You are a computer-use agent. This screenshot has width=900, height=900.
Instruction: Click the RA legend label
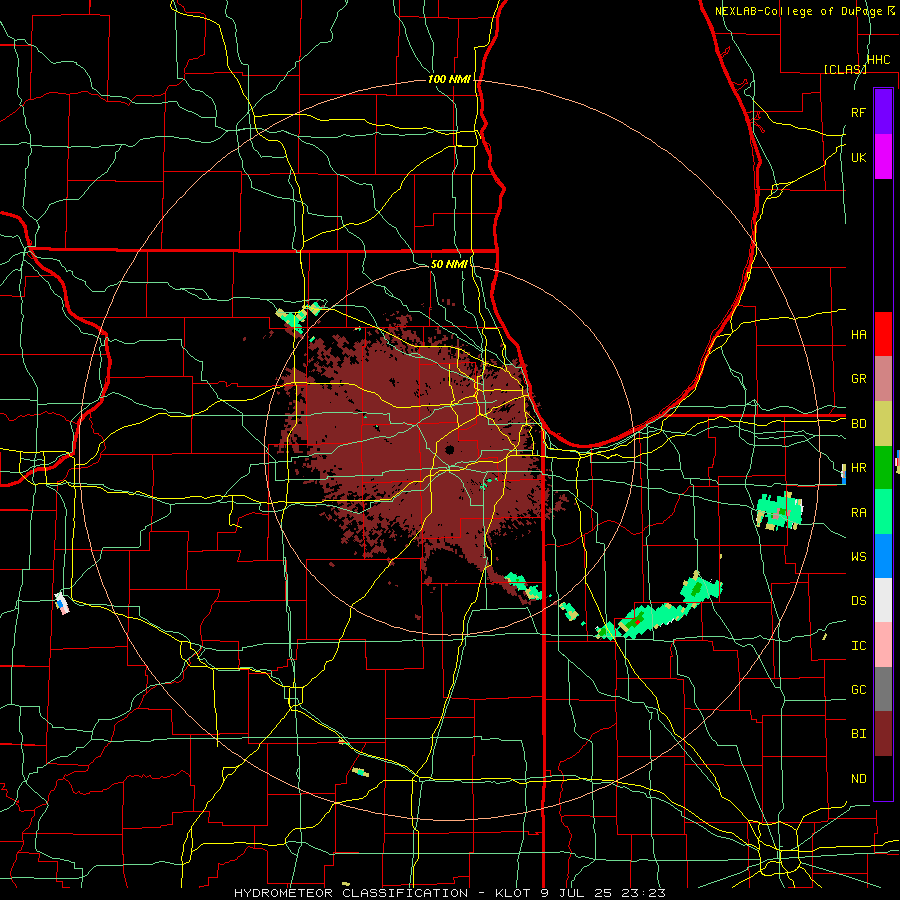(858, 512)
